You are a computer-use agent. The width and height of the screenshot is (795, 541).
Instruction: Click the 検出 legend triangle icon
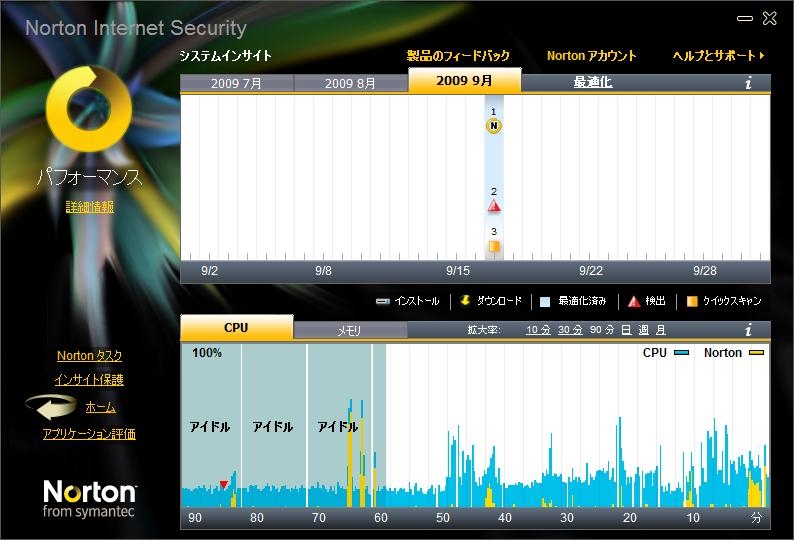click(x=634, y=301)
